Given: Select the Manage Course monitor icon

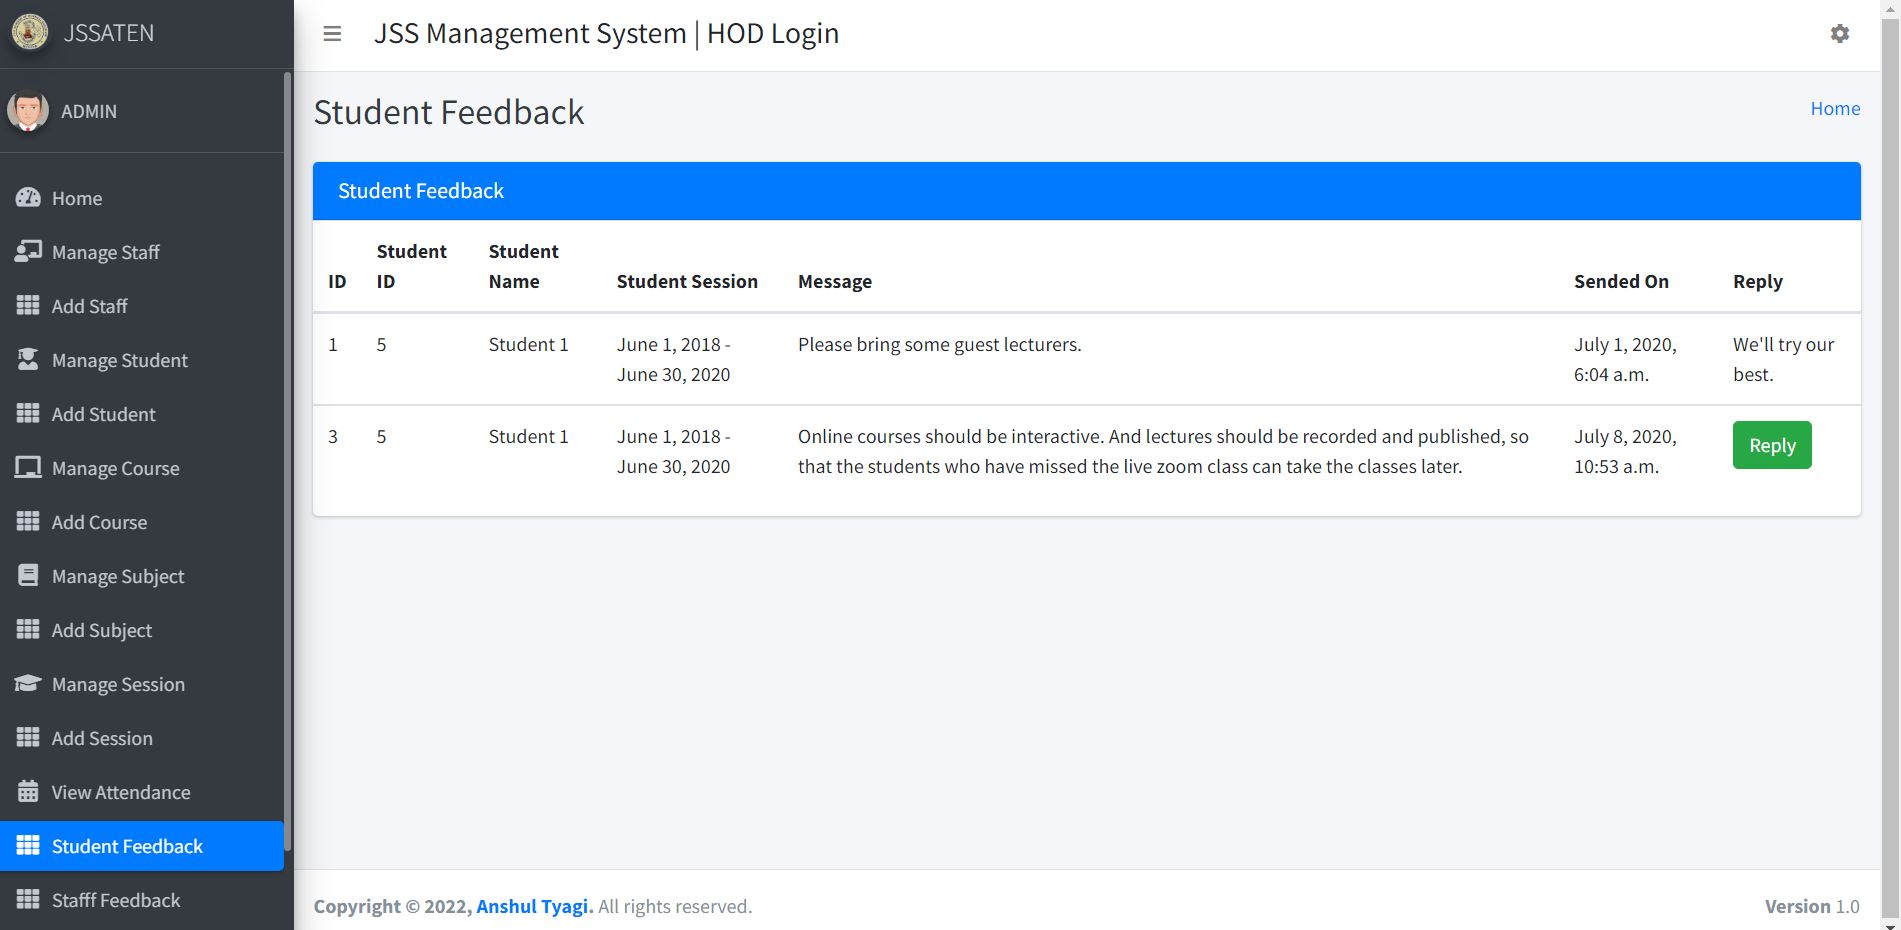Looking at the screenshot, I should point(28,468).
